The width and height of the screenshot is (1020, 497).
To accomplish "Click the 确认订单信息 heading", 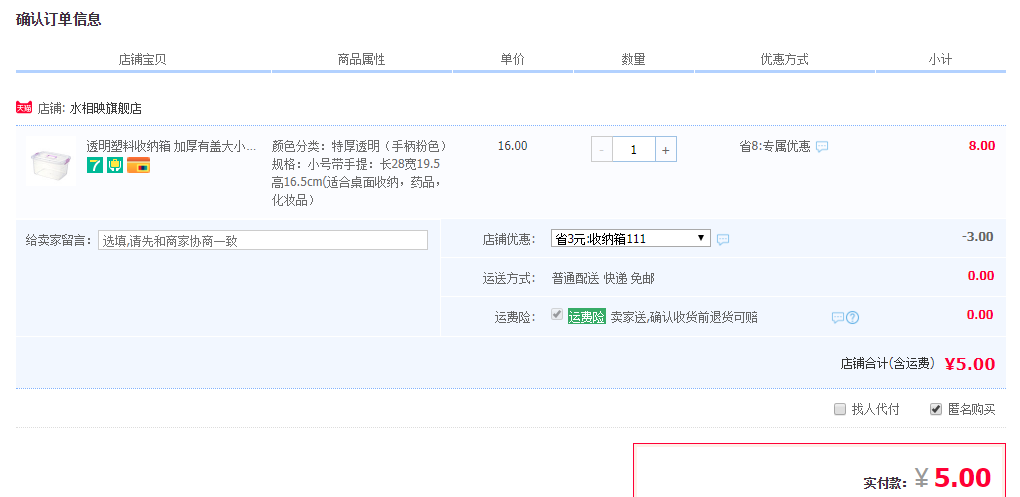I will point(59,19).
